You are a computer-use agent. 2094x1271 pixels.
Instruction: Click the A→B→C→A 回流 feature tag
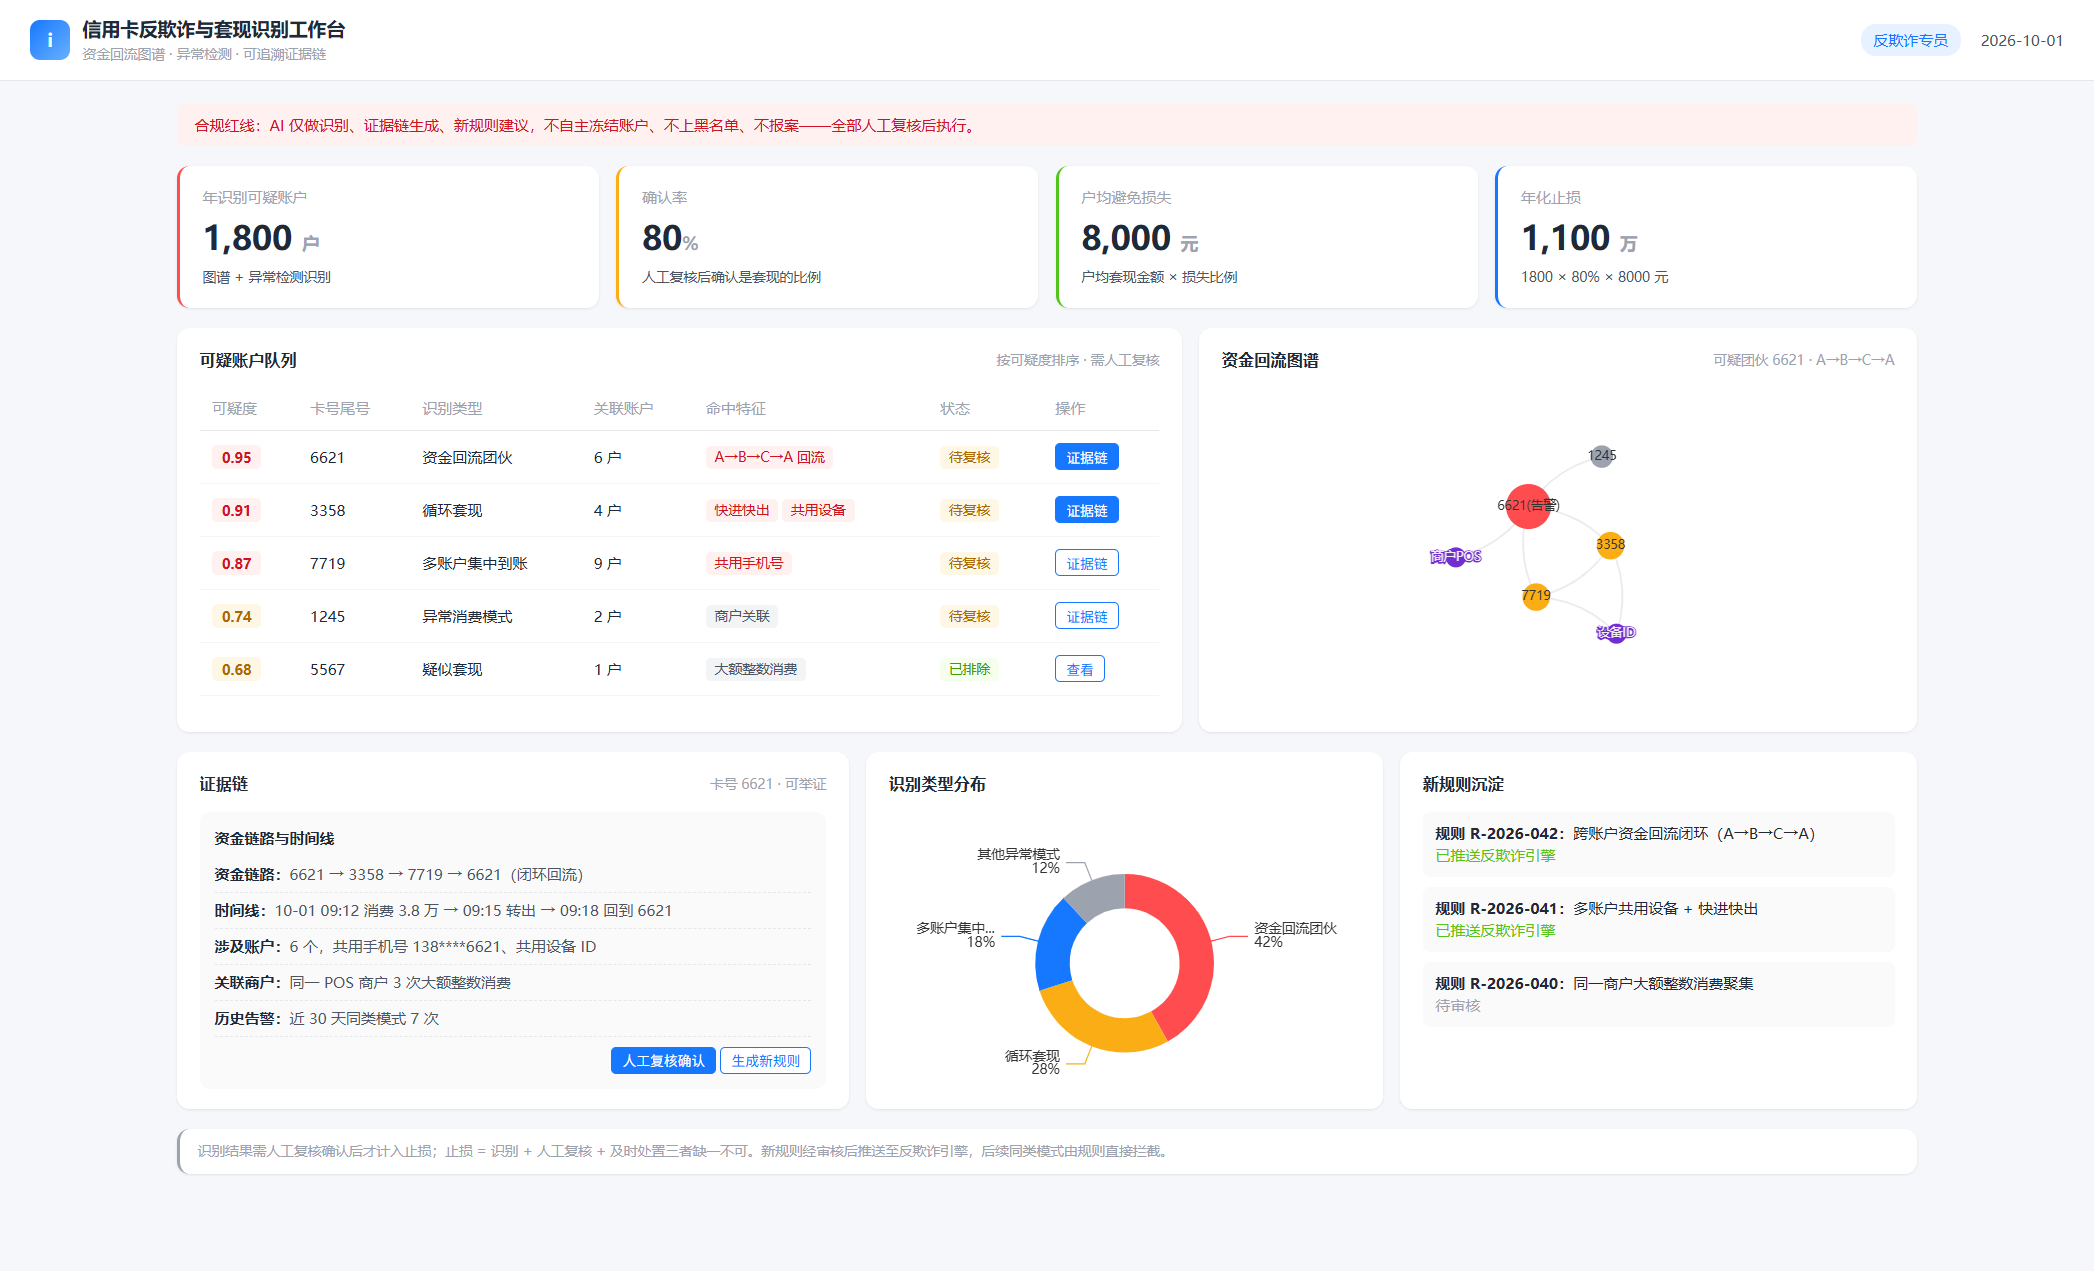pyautogui.click(x=769, y=457)
